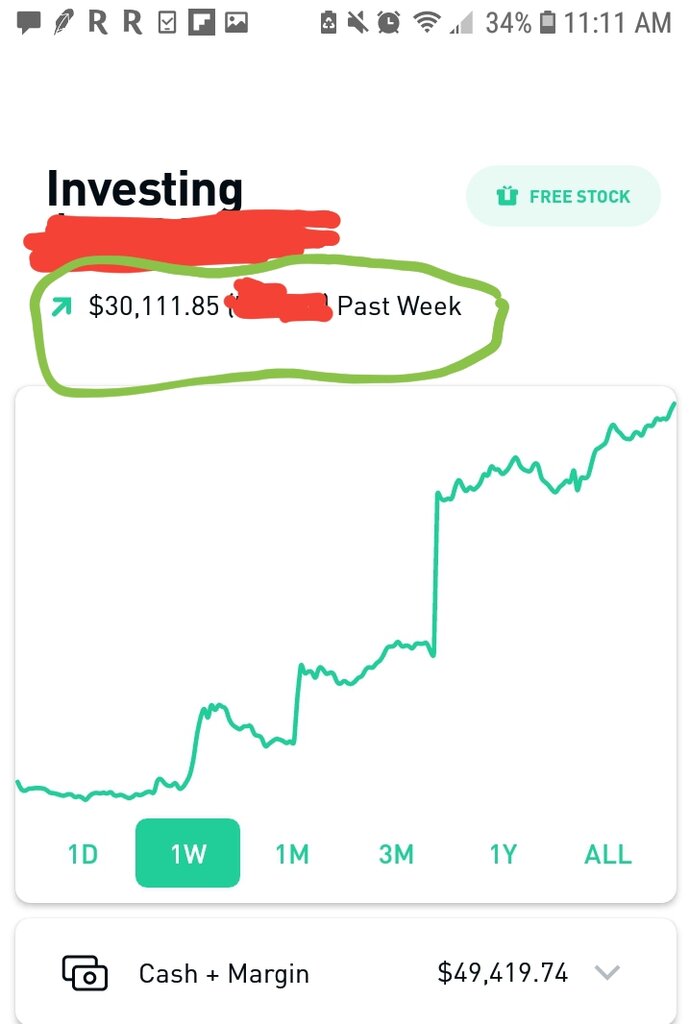The height and width of the screenshot is (1024, 689).
Task: Tap the Wi-Fi status icon
Action: click(x=426, y=23)
